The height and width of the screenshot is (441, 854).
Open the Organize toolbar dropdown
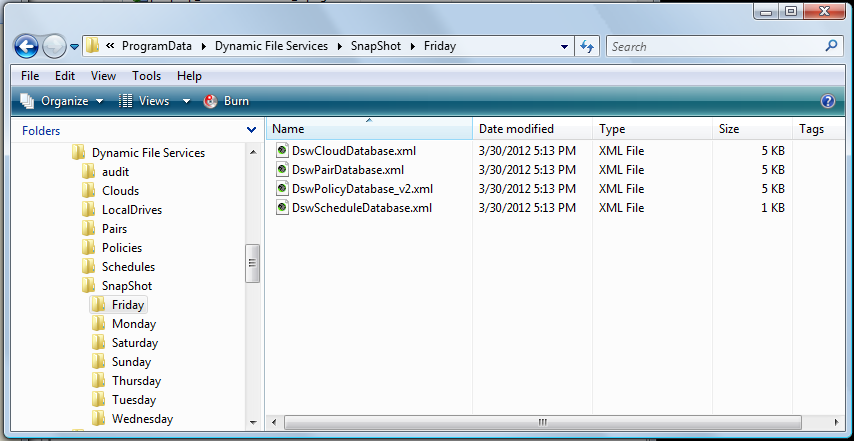[62, 101]
